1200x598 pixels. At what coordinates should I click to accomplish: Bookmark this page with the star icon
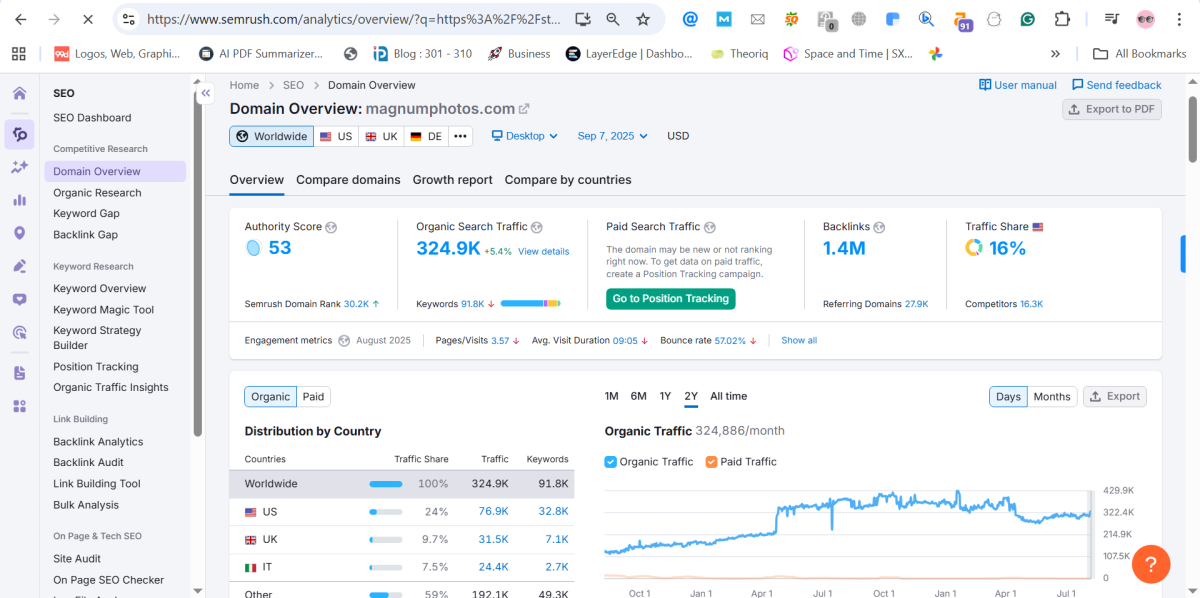click(643, 19)
